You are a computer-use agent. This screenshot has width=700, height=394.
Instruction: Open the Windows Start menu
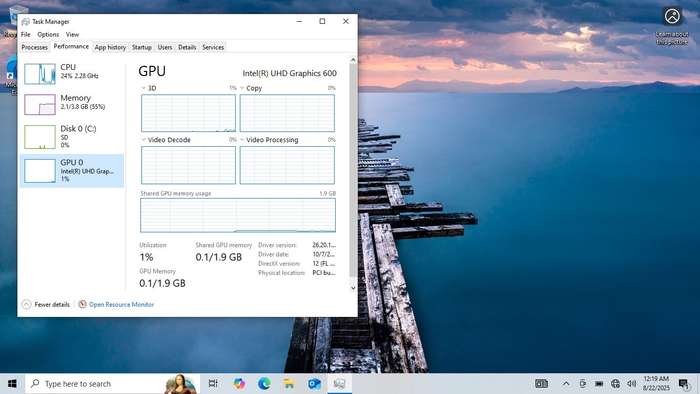tap(12, 383)
